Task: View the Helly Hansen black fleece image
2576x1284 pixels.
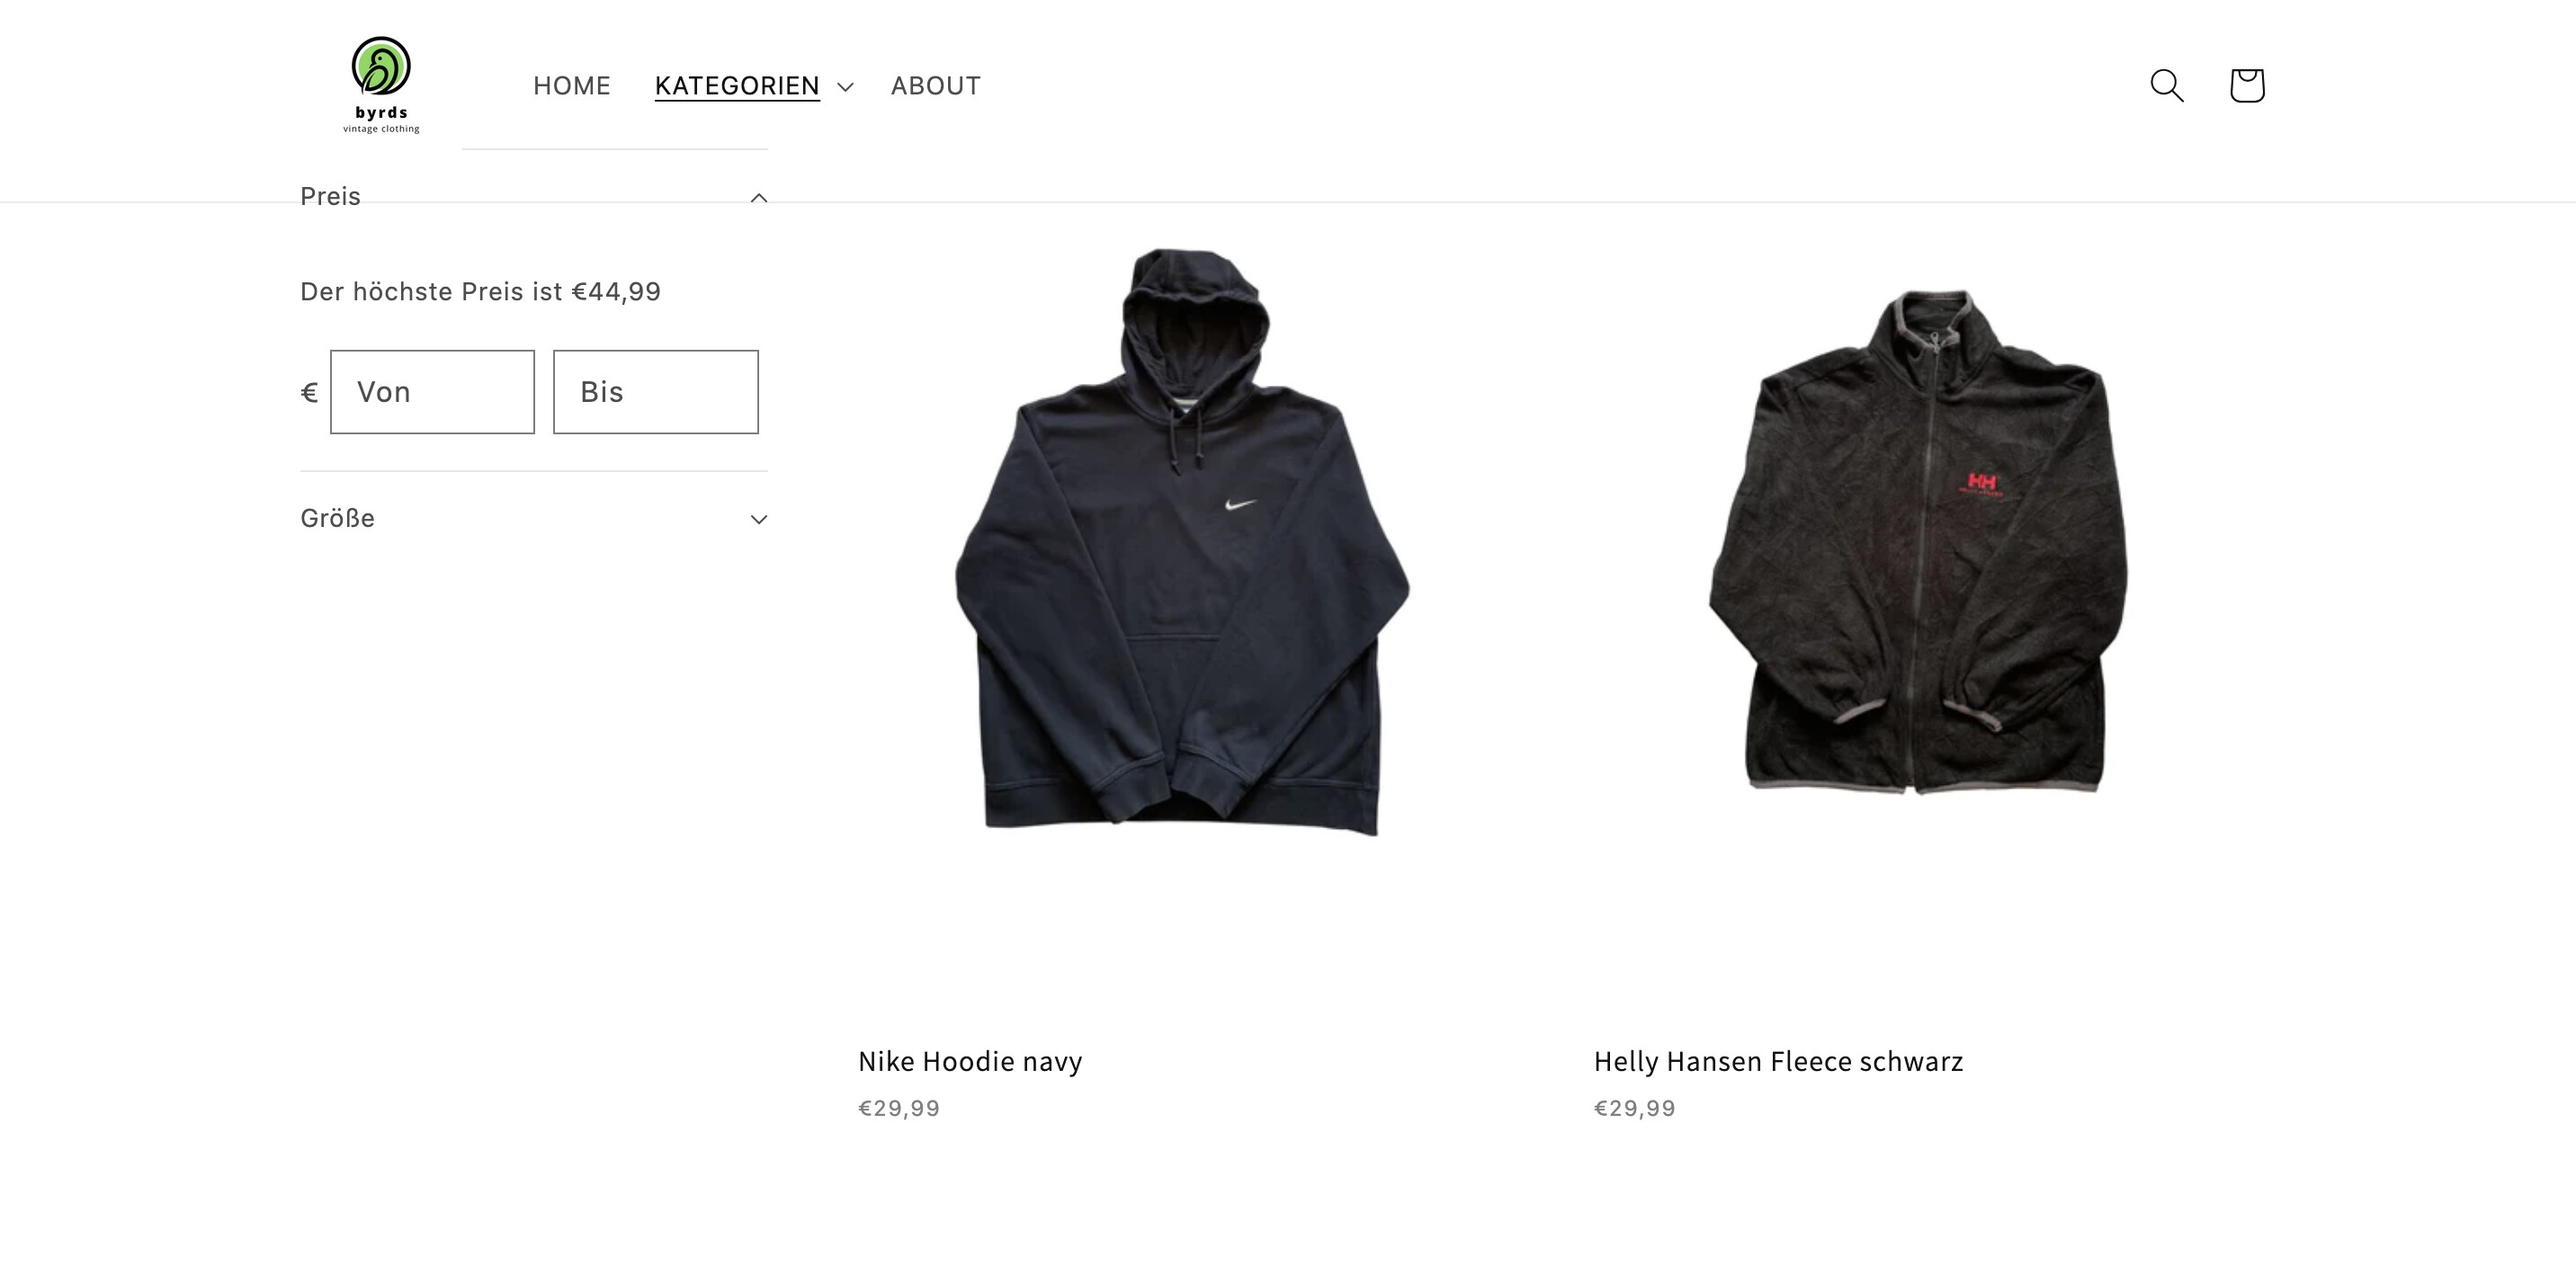Action: pyautogui.click(x=1918, y=541)
